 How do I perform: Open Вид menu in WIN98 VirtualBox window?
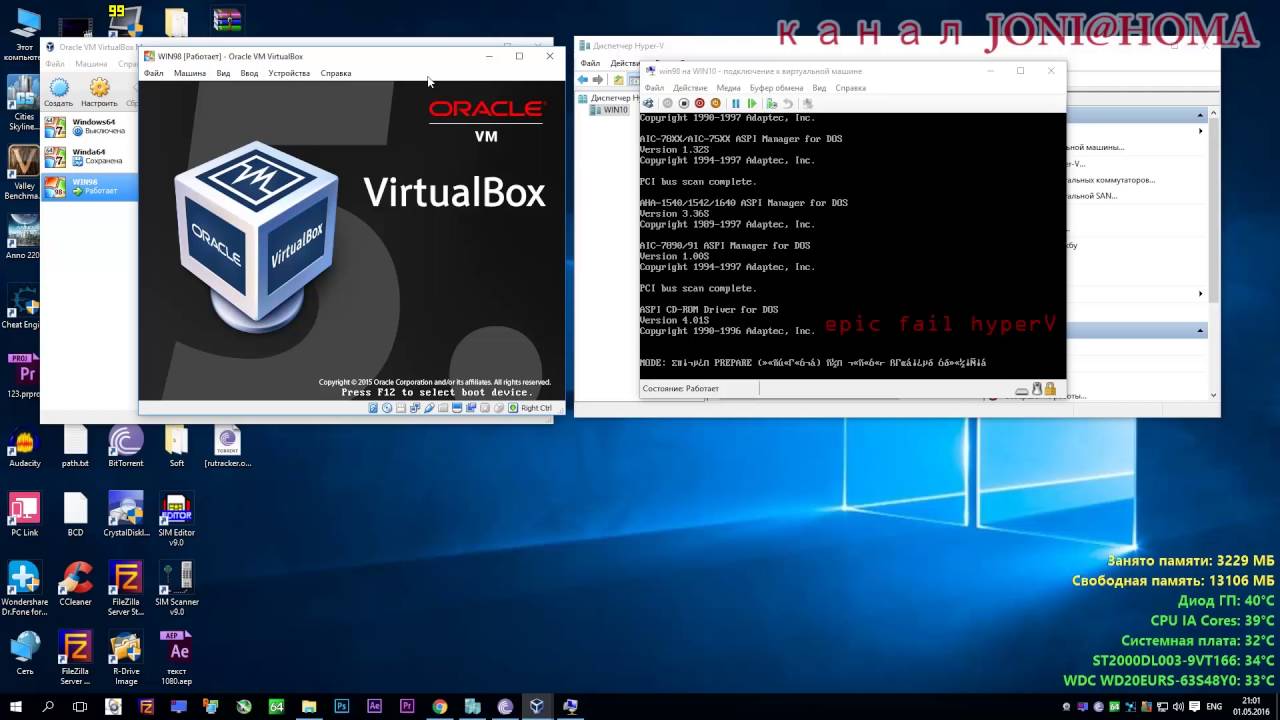(223, 73)
